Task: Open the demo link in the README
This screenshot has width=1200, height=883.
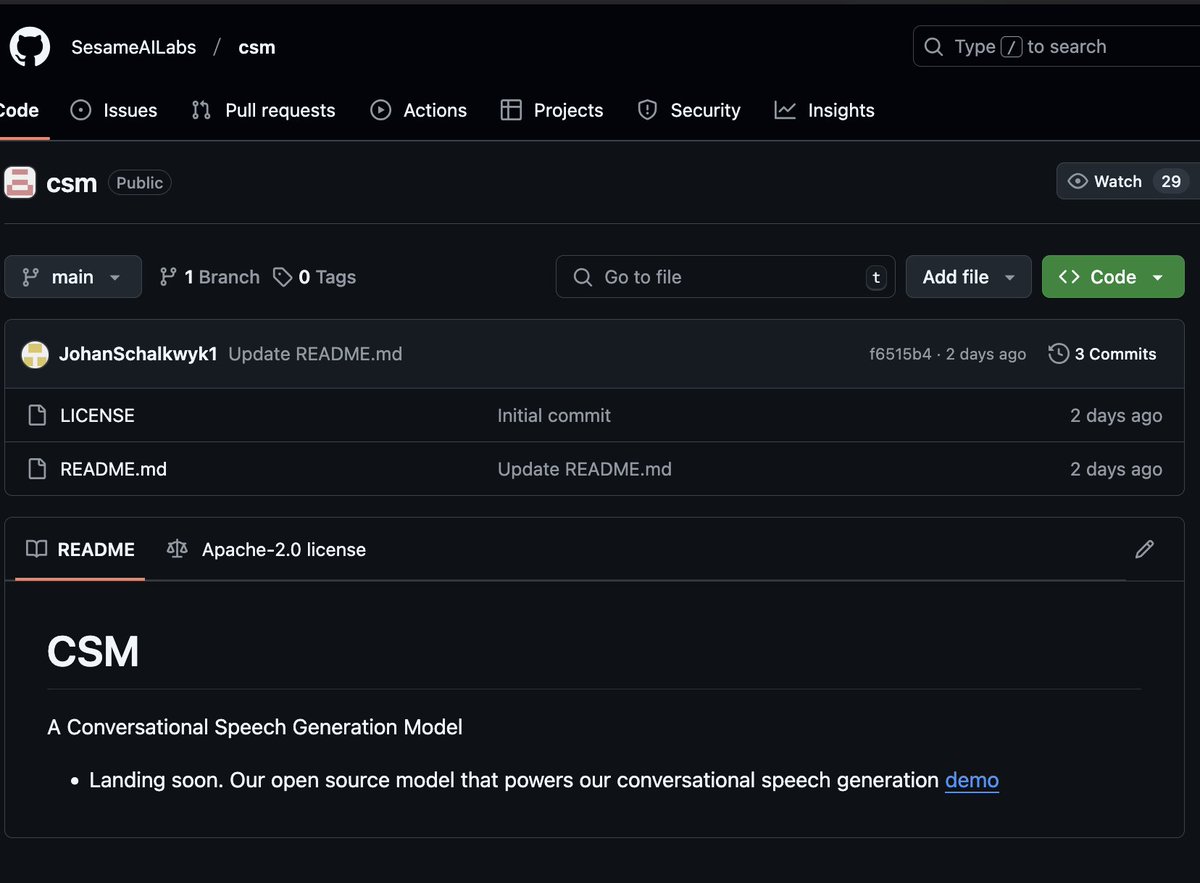Action: (x=971, y=780)
